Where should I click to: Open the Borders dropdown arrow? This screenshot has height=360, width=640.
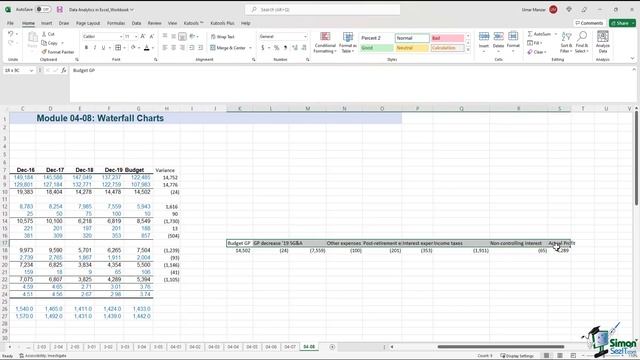tap(124, 48)
